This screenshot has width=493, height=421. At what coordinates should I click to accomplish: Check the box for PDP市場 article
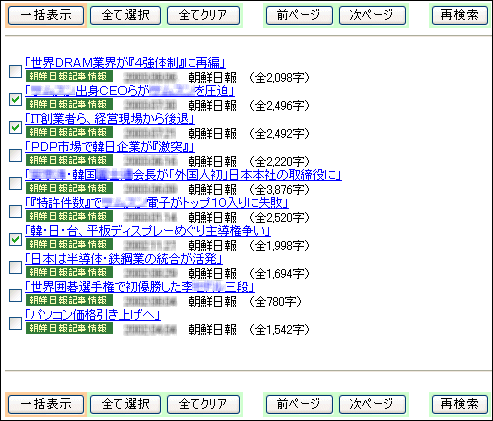(15, 155)
